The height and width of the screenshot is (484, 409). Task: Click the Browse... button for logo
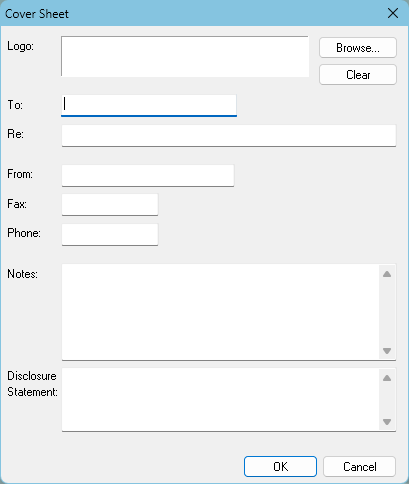point(358,48)
